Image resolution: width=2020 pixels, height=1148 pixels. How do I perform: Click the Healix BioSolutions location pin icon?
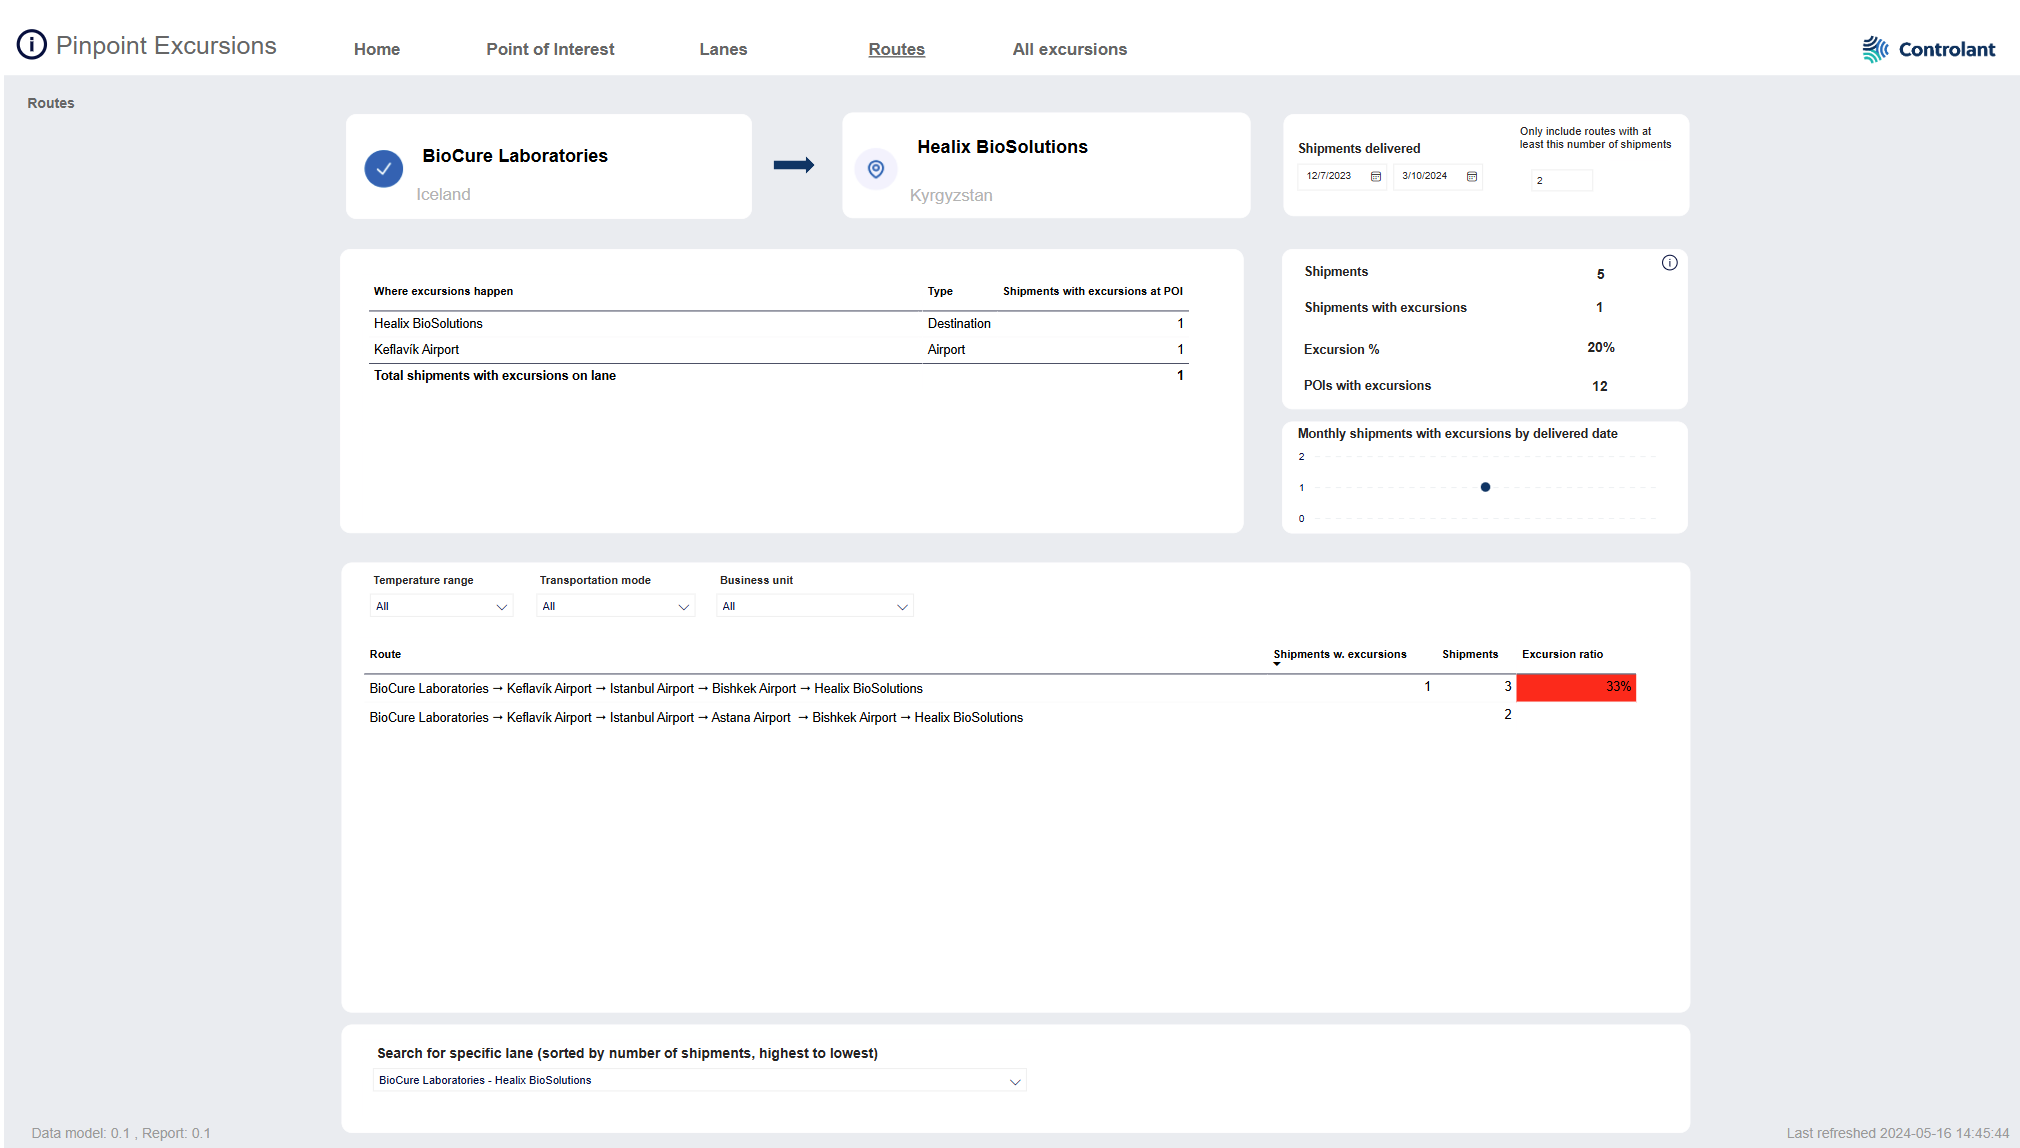pos(876,169)
